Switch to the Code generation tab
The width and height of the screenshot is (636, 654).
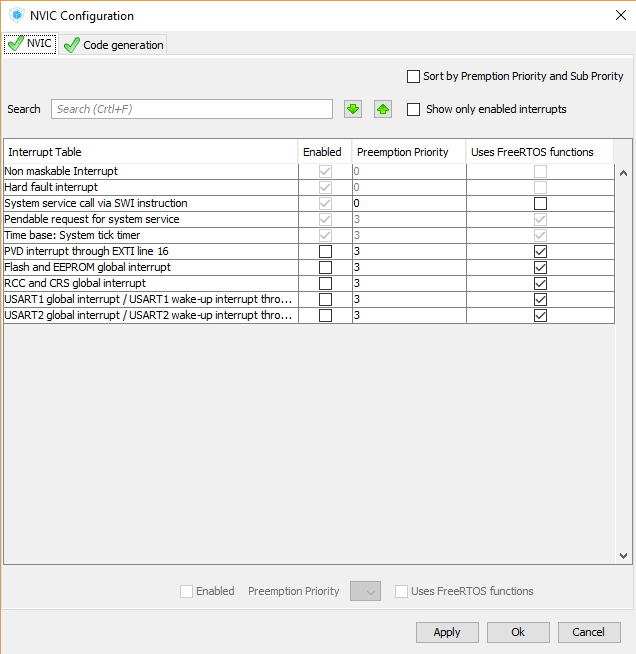click(x=113, y=45)
